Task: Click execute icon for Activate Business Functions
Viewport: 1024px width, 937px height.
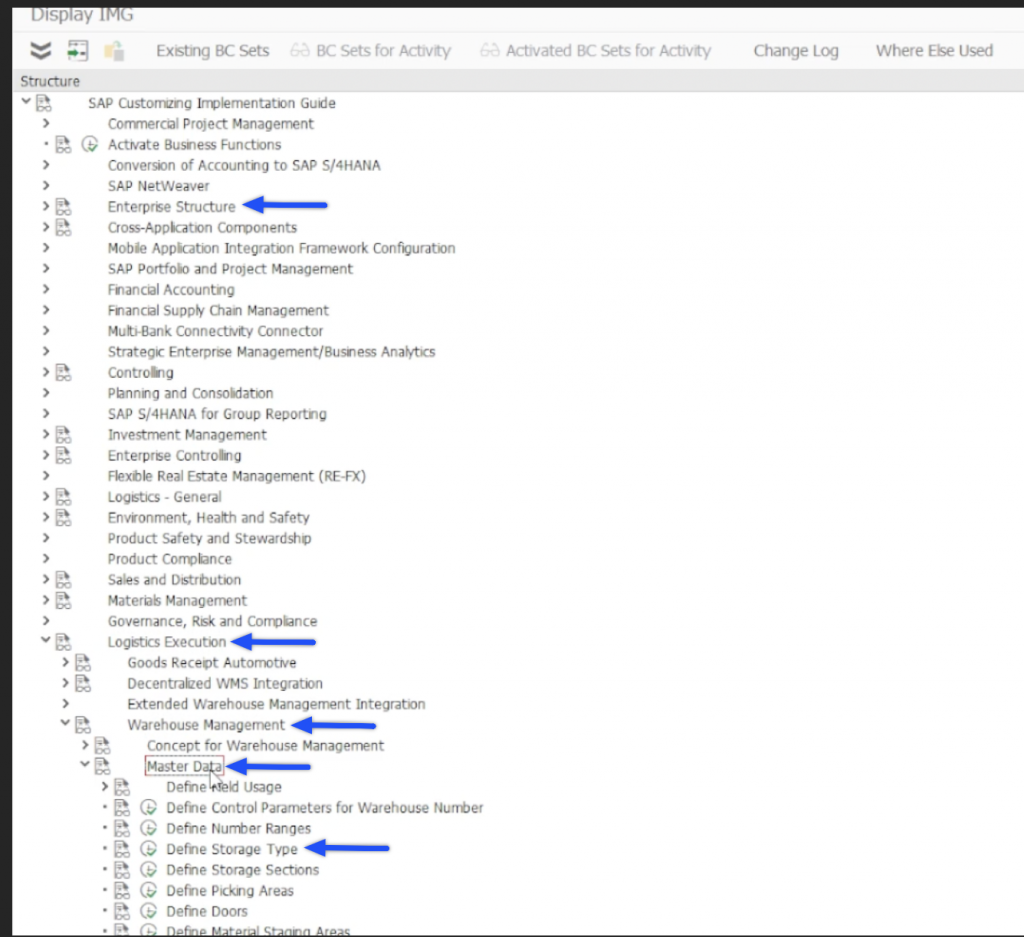Action: pos(90,145)
